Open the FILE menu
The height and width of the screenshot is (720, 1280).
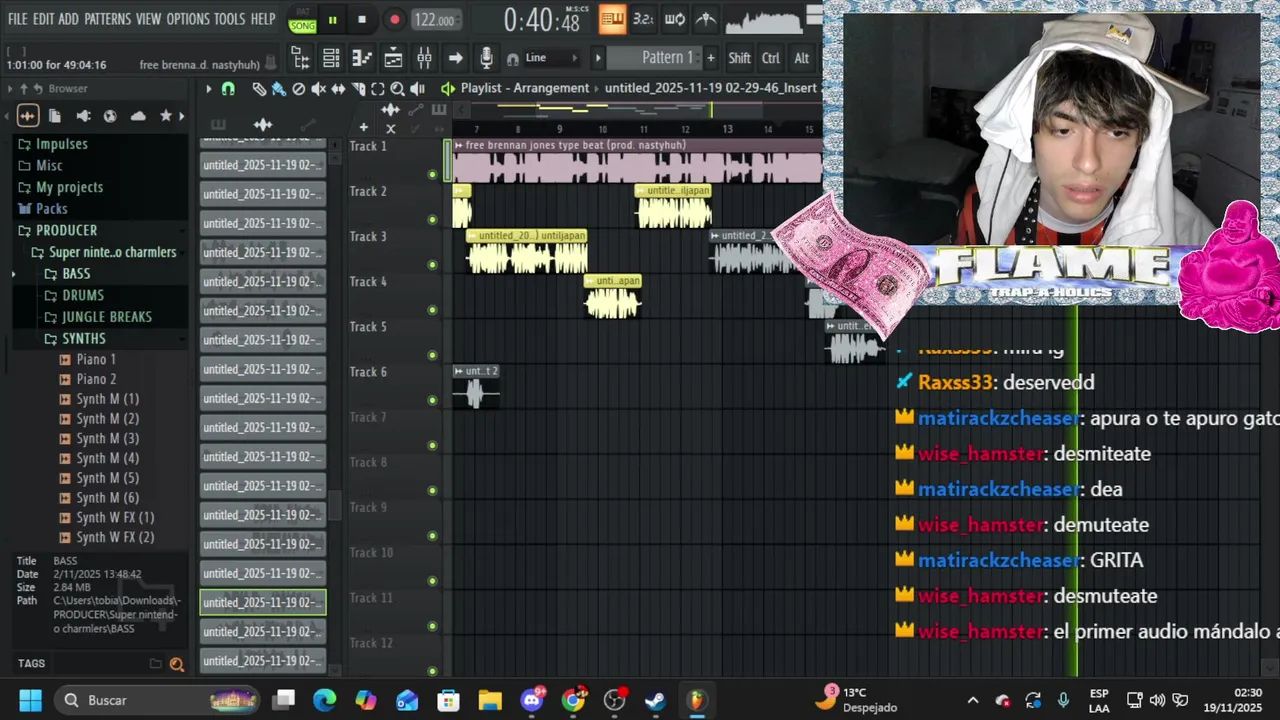17,19
